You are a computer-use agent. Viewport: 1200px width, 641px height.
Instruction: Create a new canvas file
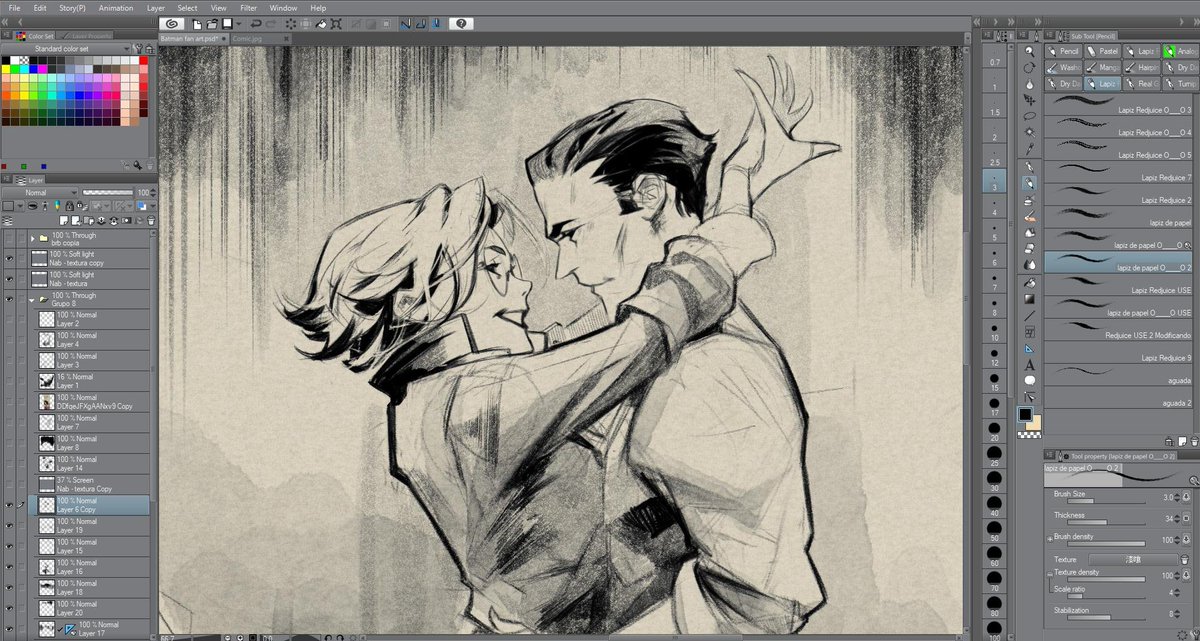(x=197, y=22)
